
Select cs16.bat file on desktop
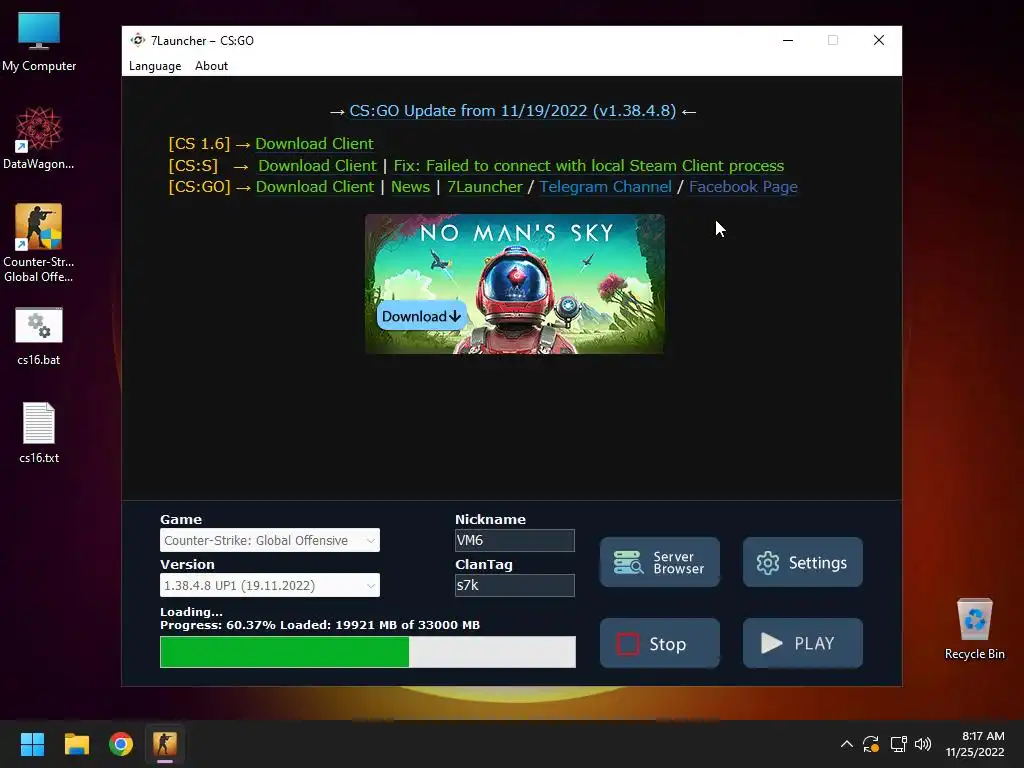tap(39, 336)
